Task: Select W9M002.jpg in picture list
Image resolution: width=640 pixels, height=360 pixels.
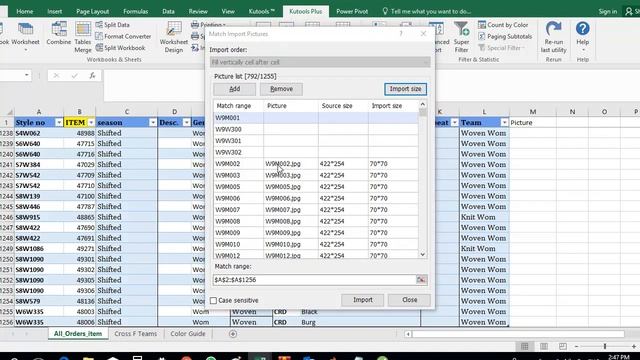Action: tap(283, 164)
